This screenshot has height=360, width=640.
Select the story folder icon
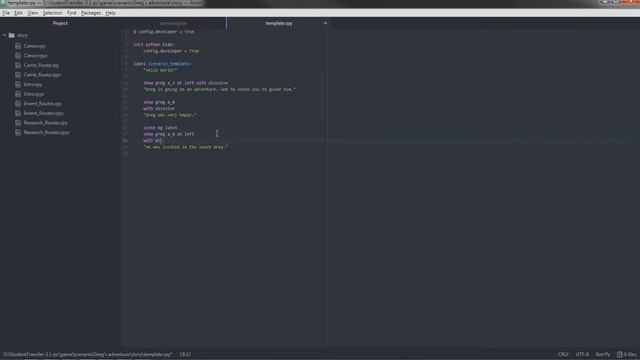(11, 36)
